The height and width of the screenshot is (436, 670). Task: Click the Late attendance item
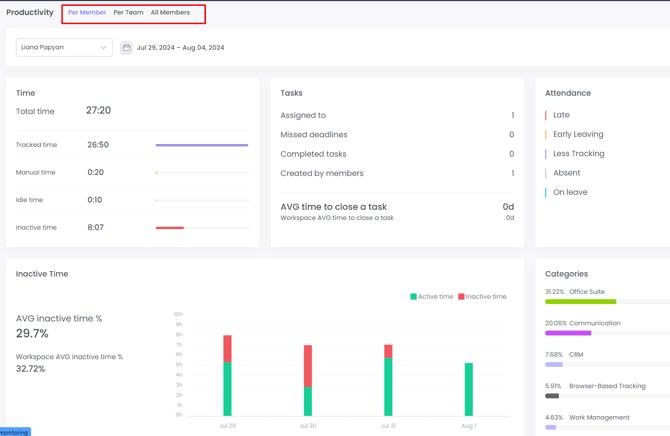point(561,115)
